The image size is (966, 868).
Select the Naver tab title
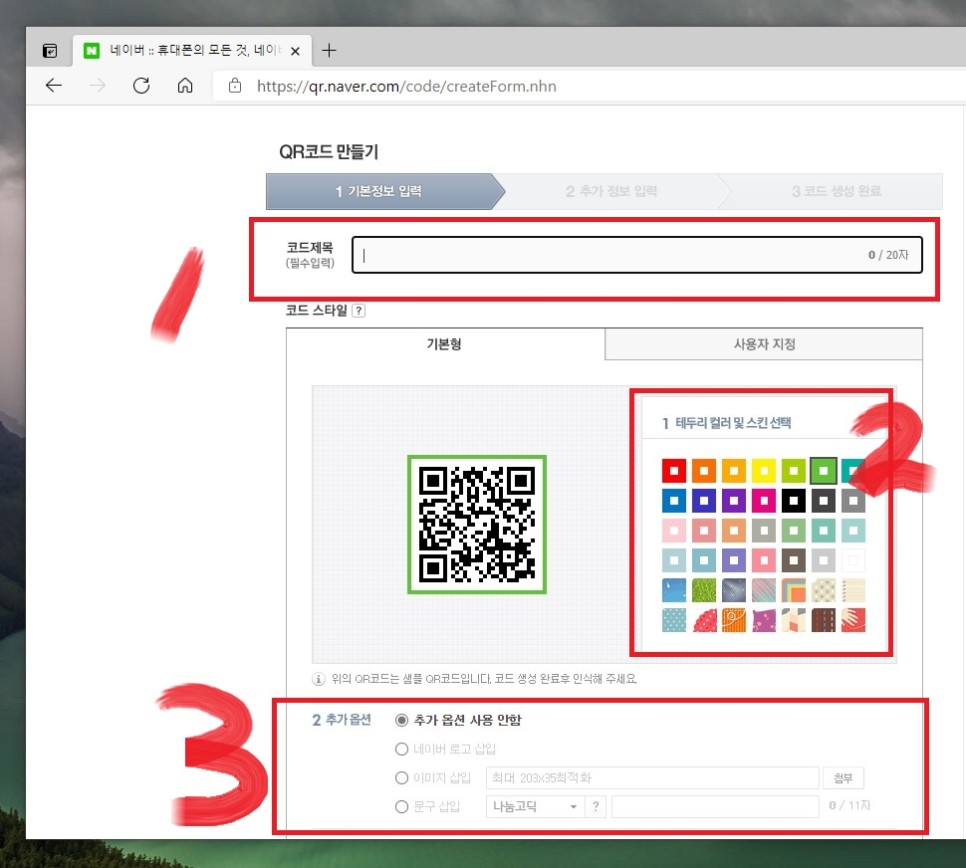pyautogui.click(x=195, y=50)
